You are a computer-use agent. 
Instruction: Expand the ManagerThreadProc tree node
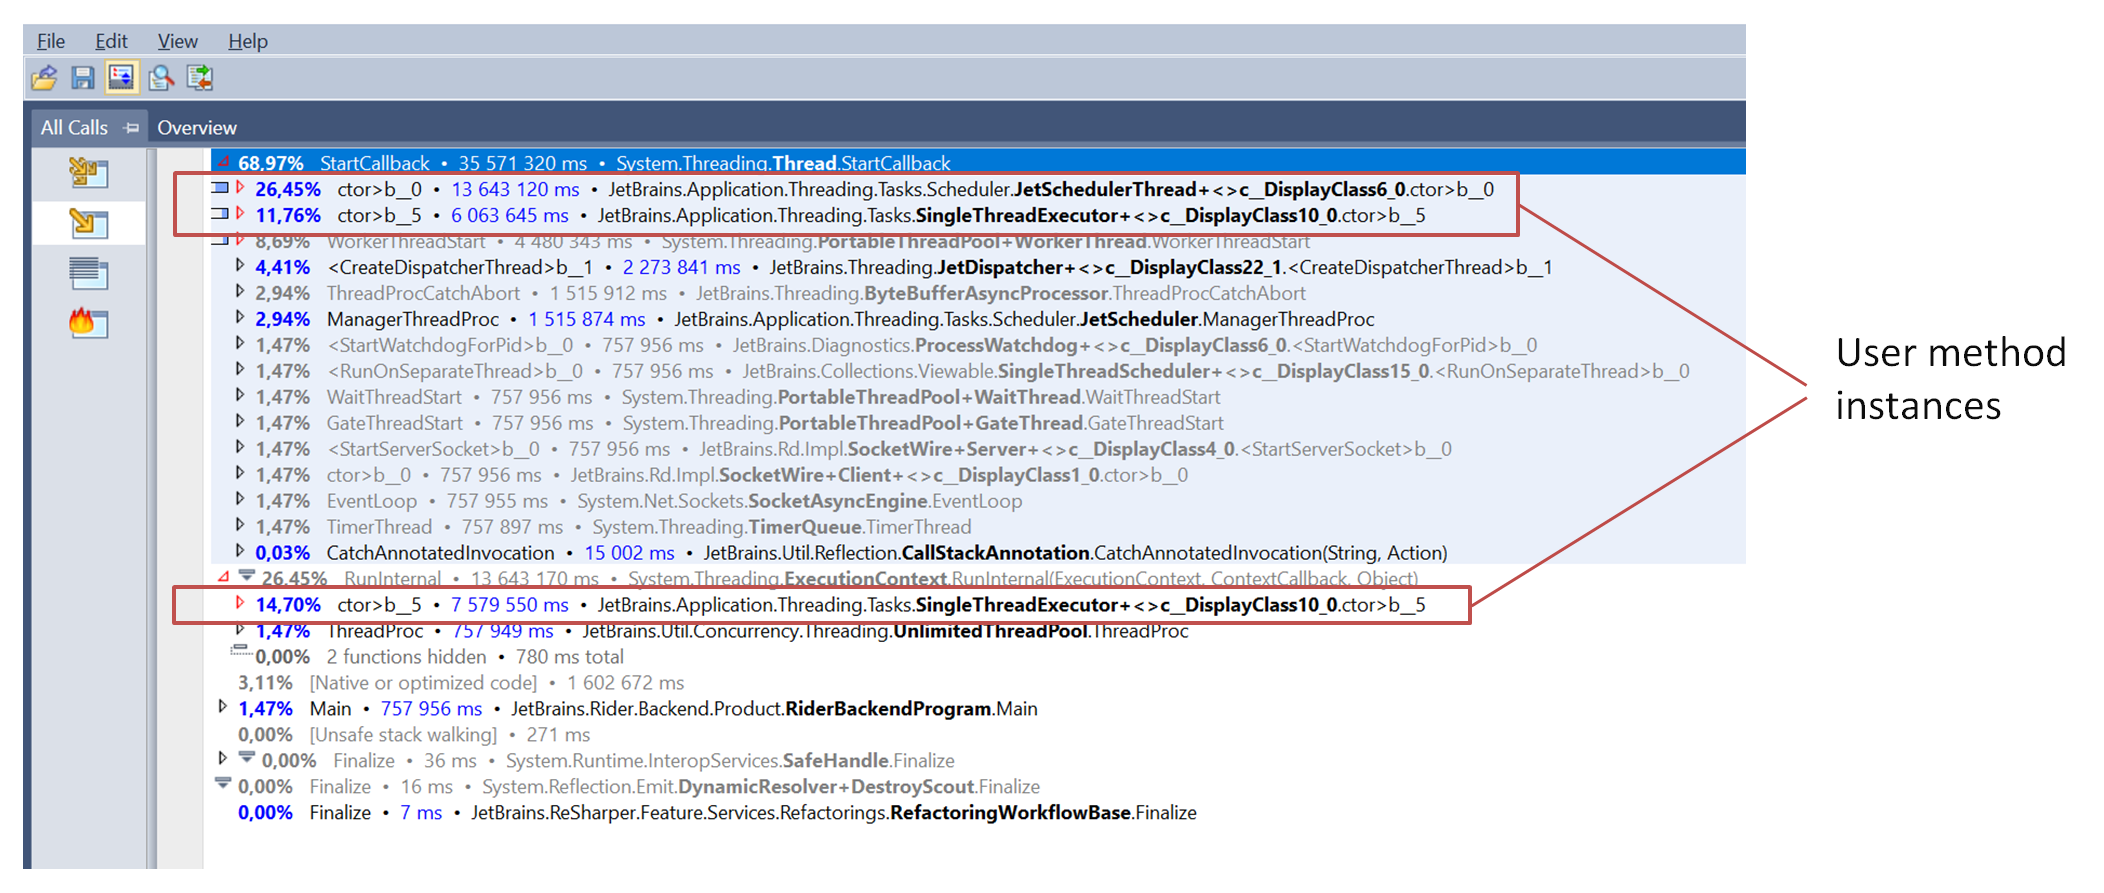click(240, 318)
